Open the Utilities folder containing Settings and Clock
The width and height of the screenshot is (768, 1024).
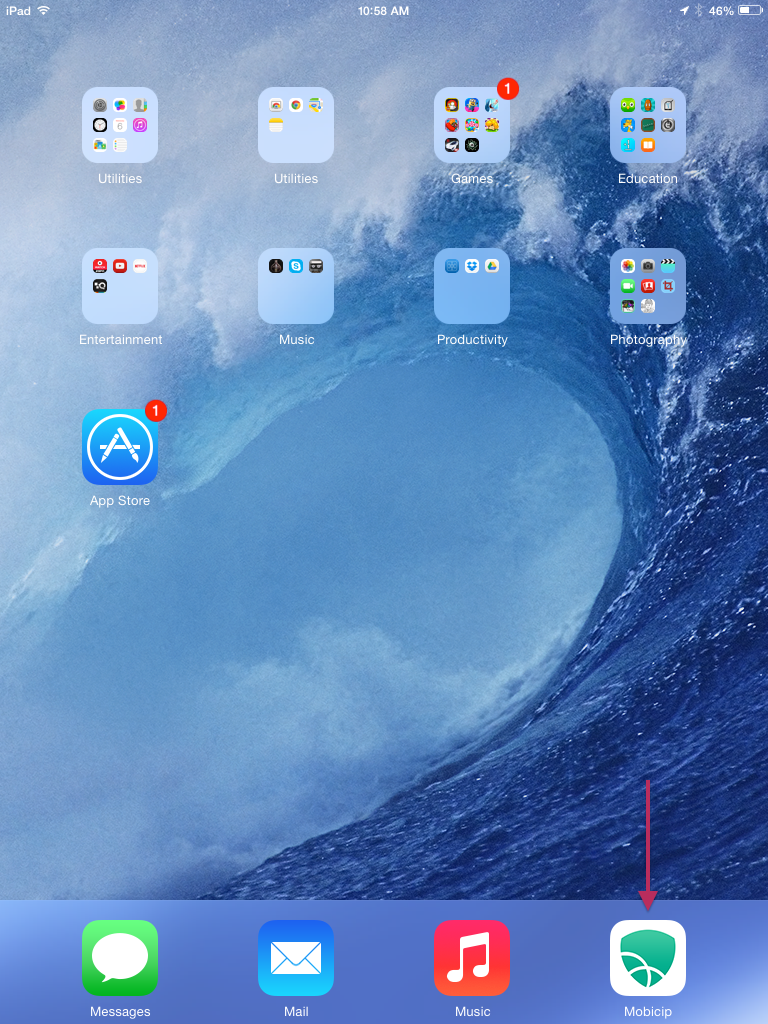[x=120, y=125]
